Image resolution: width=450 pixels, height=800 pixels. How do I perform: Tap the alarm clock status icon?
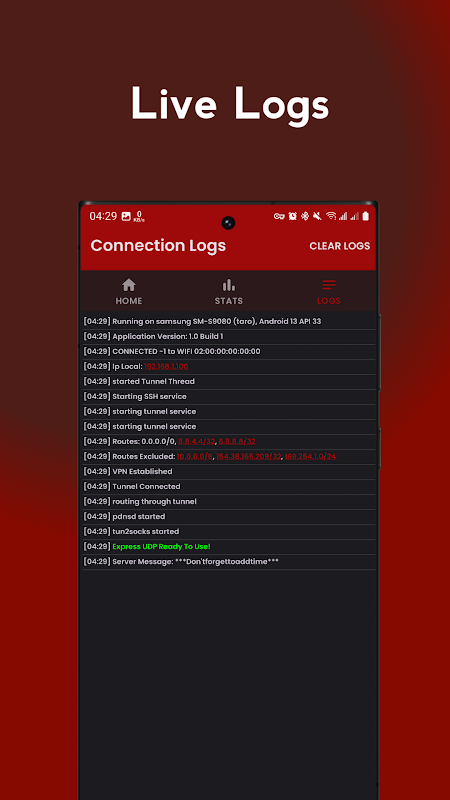(x=292, y=216)
